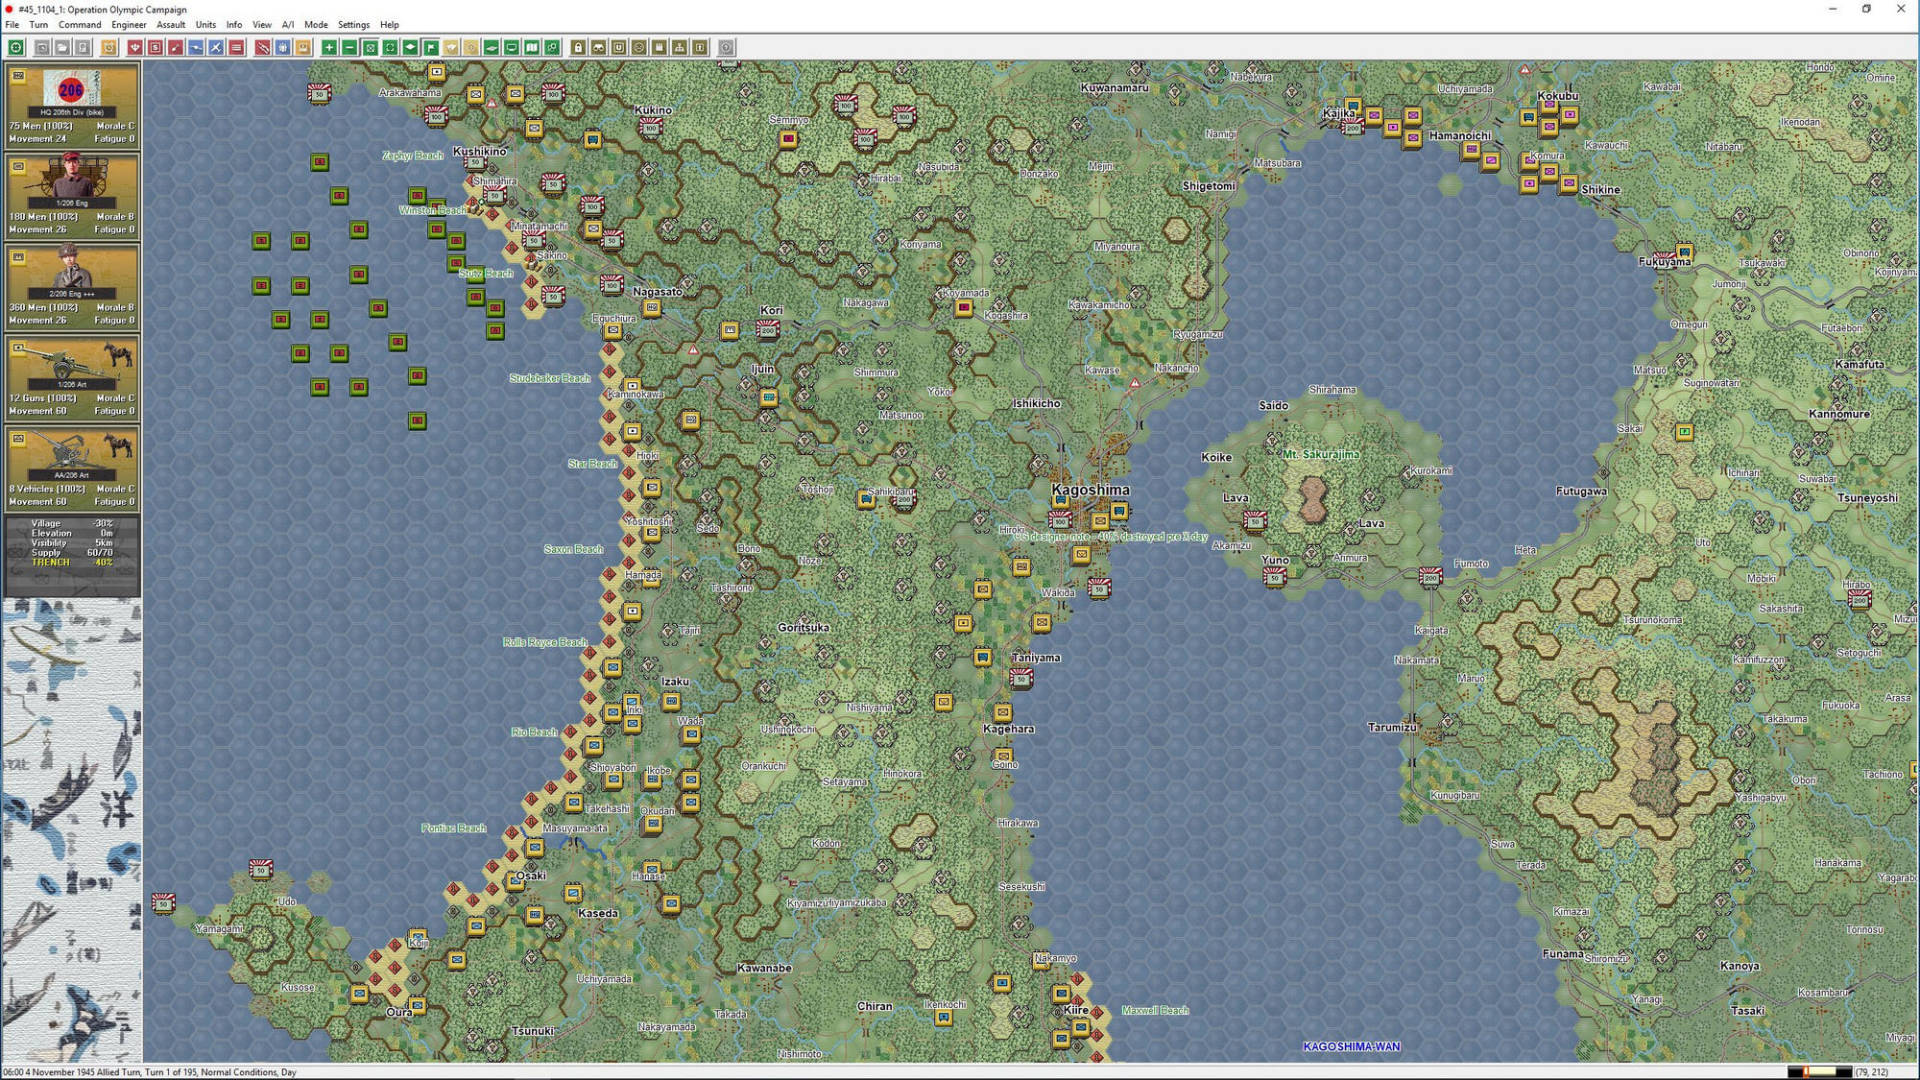Open the A/I menu
Screen dimensions: 1920x1080
pos(287,25)
